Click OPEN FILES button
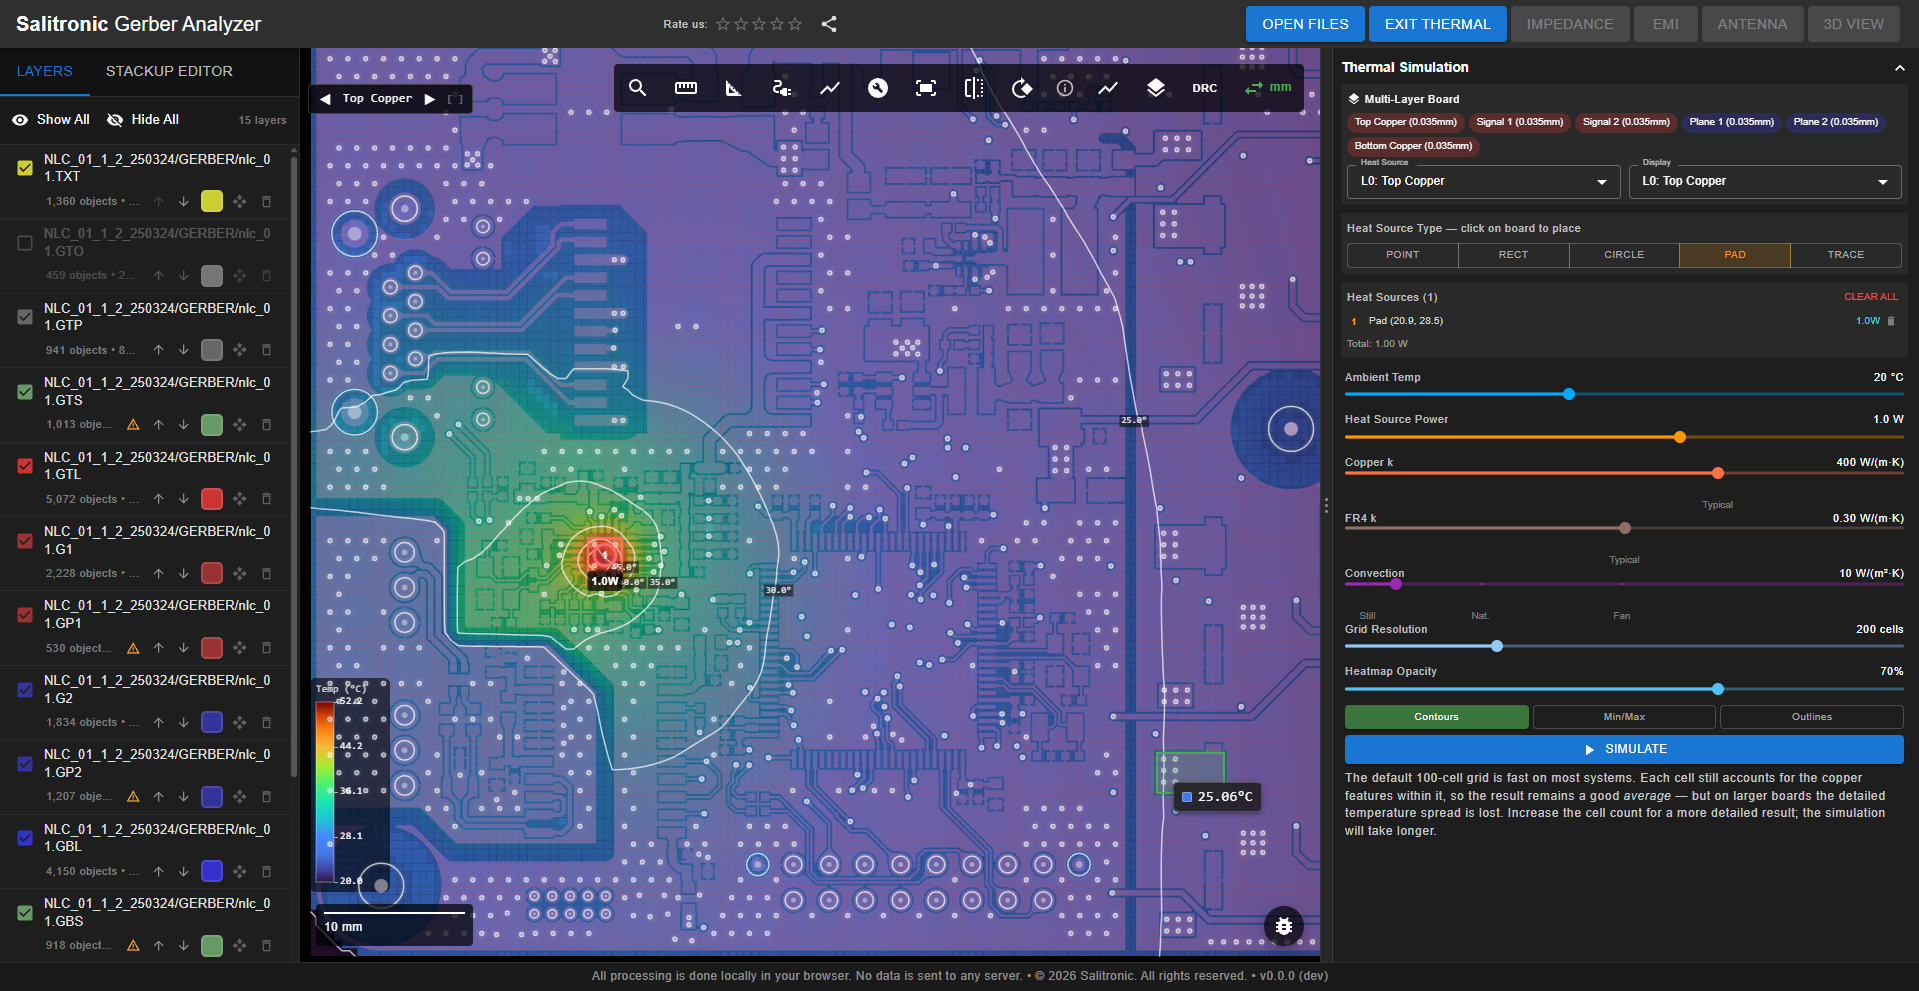The image size is (1919, 991). pyautogui.click(x=1305, y=24)
